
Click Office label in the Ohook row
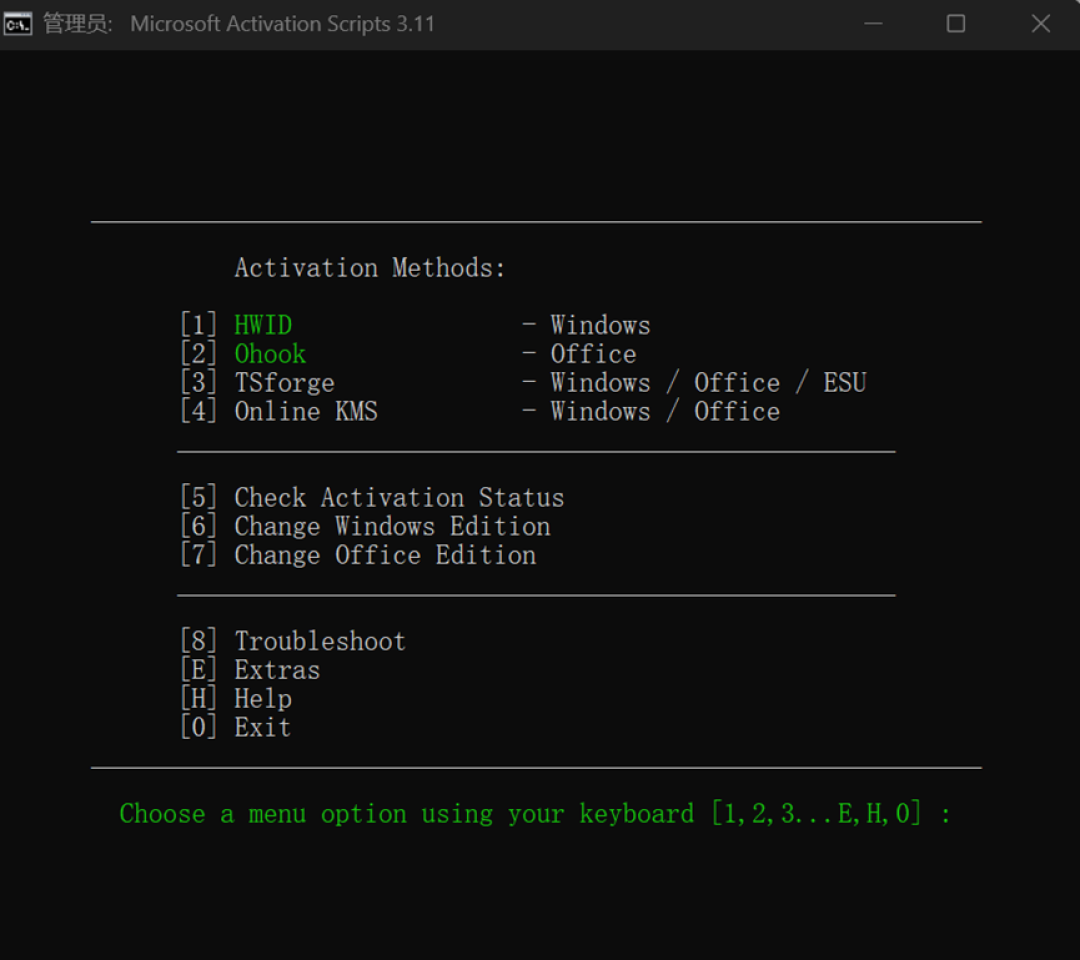(593, 354)
